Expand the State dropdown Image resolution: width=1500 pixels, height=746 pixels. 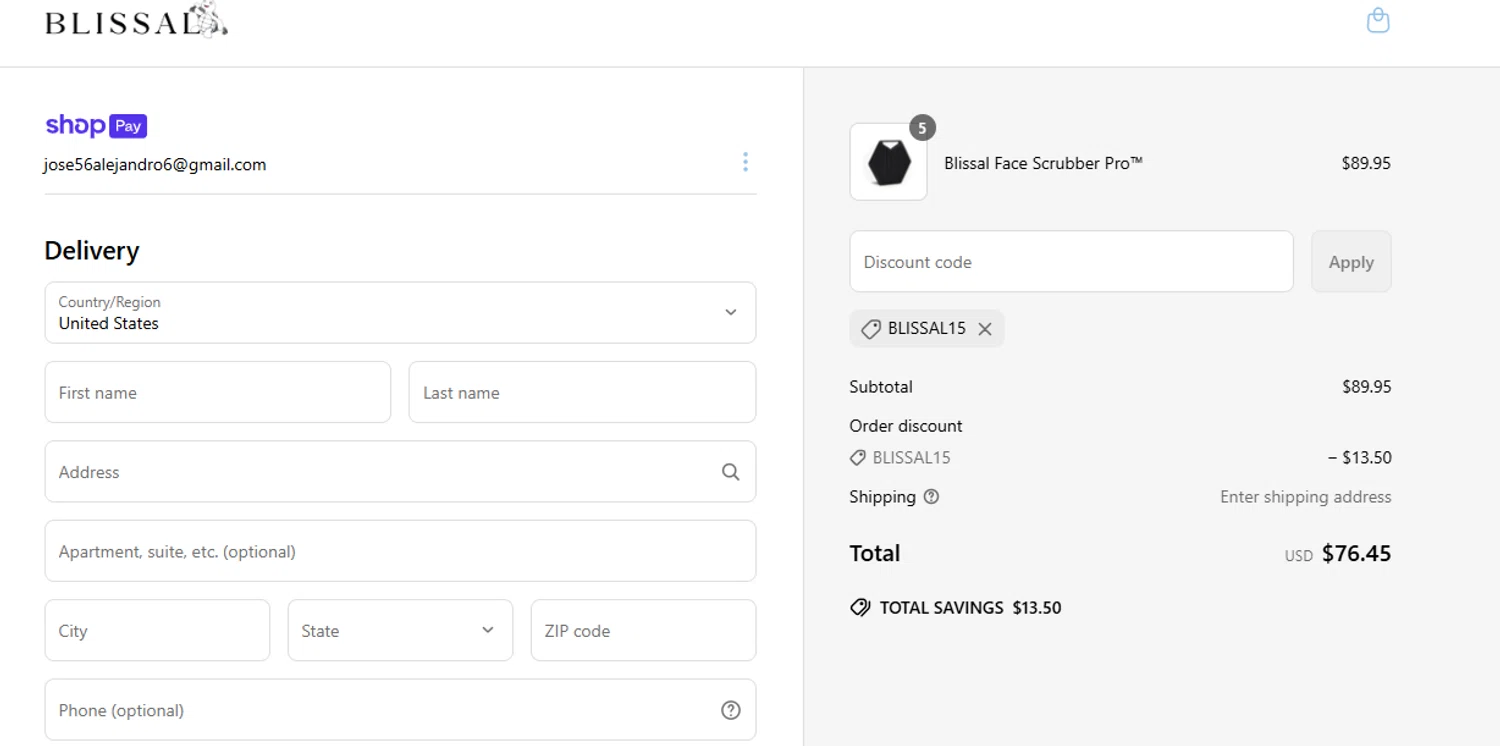pyautogui.click(x=400, y=630)
